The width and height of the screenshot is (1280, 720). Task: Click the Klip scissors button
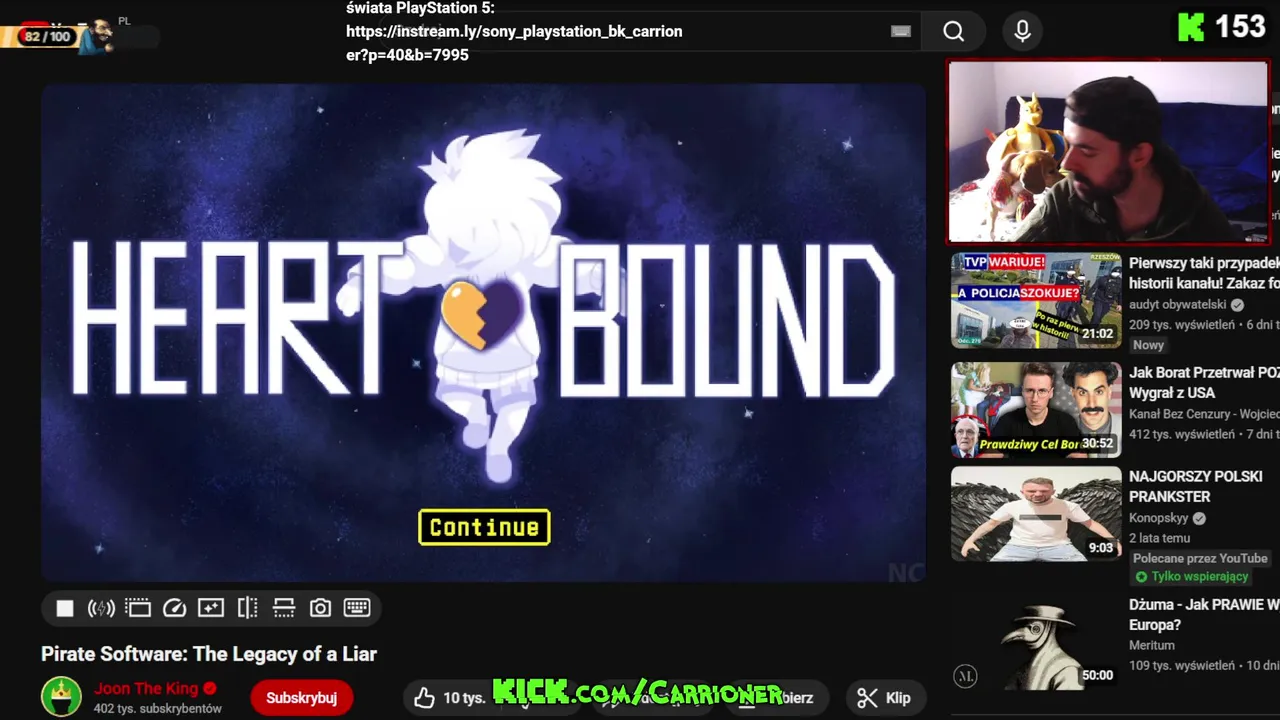click(884, 698)
